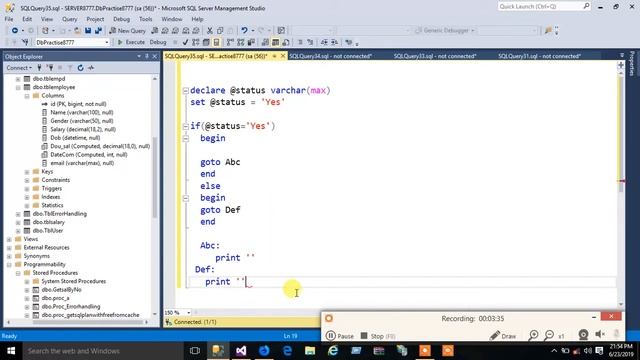This screenshot has width=640, height=360.
Task: Click the Refresh icon in Object Explorer
Action: (80, 68)
